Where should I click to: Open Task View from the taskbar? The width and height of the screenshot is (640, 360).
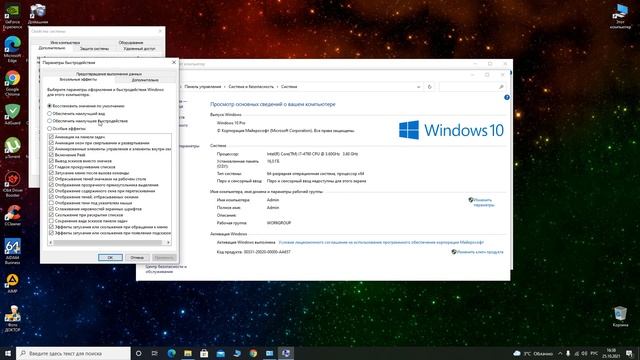(x=155, y=353)
